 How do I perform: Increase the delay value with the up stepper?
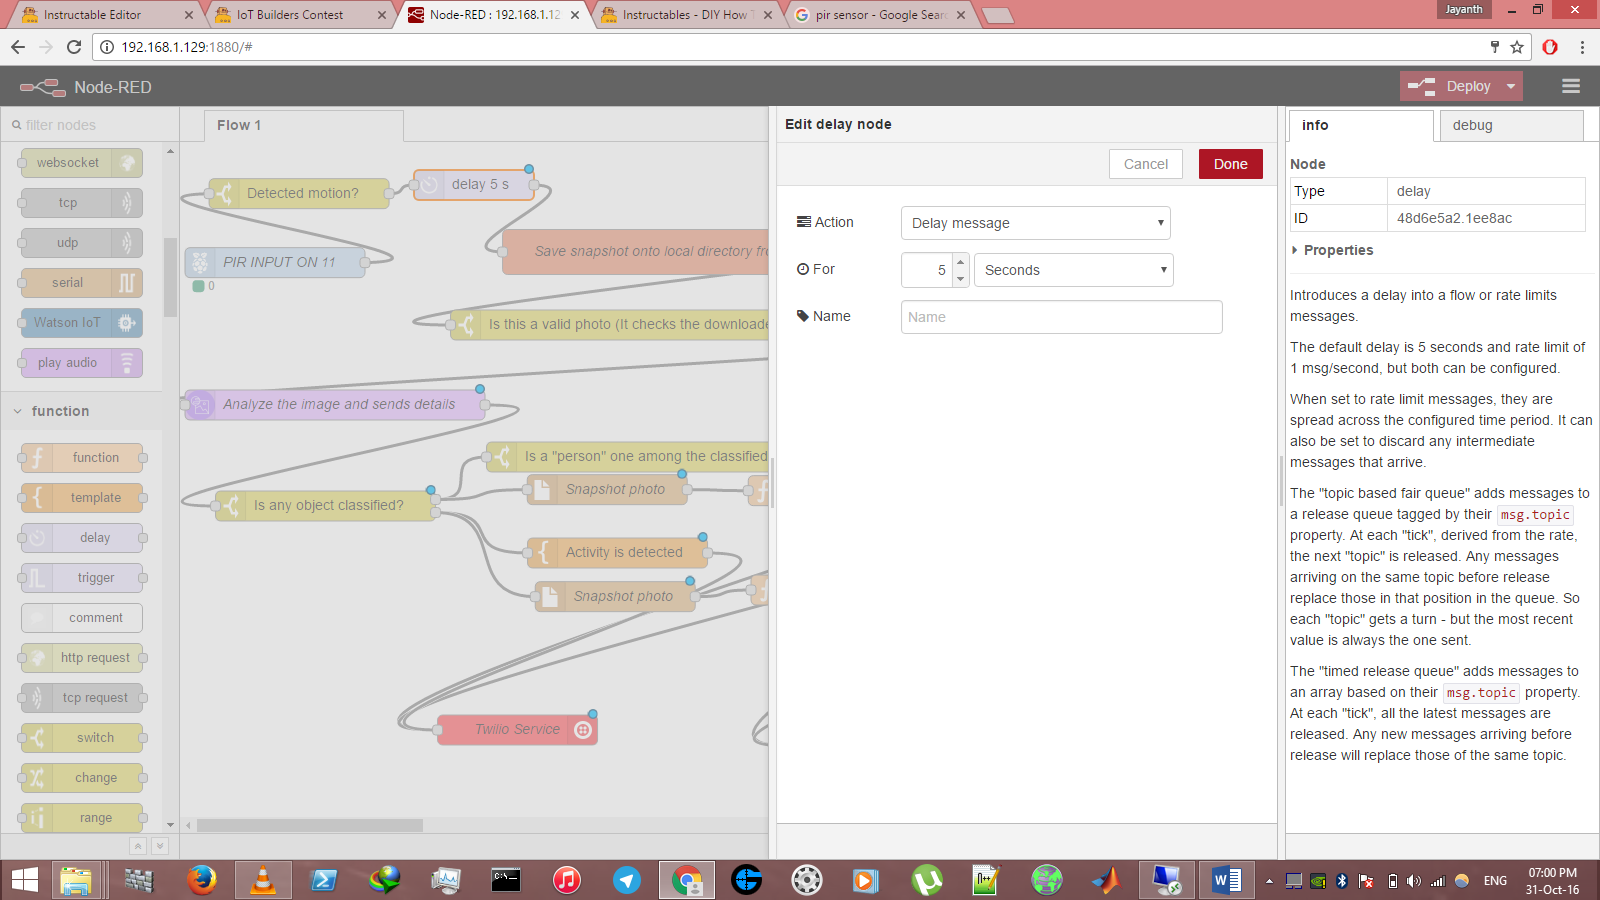click(x=961, y=263)
